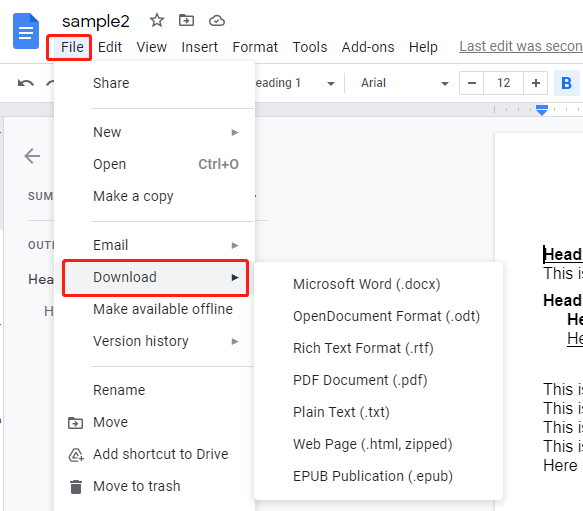Click the trash can icon

76,487
